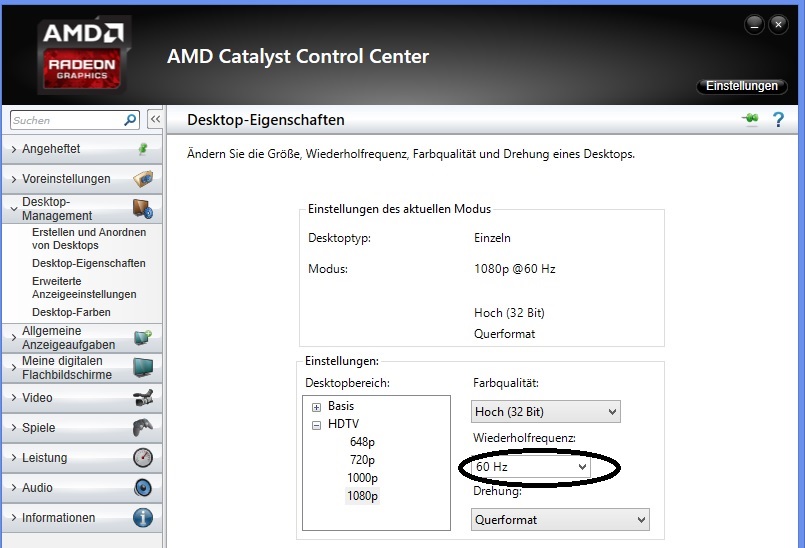Open help via question mark icon
The height and width of the screenshot is (548, 805).
click(x=778, y=120)
